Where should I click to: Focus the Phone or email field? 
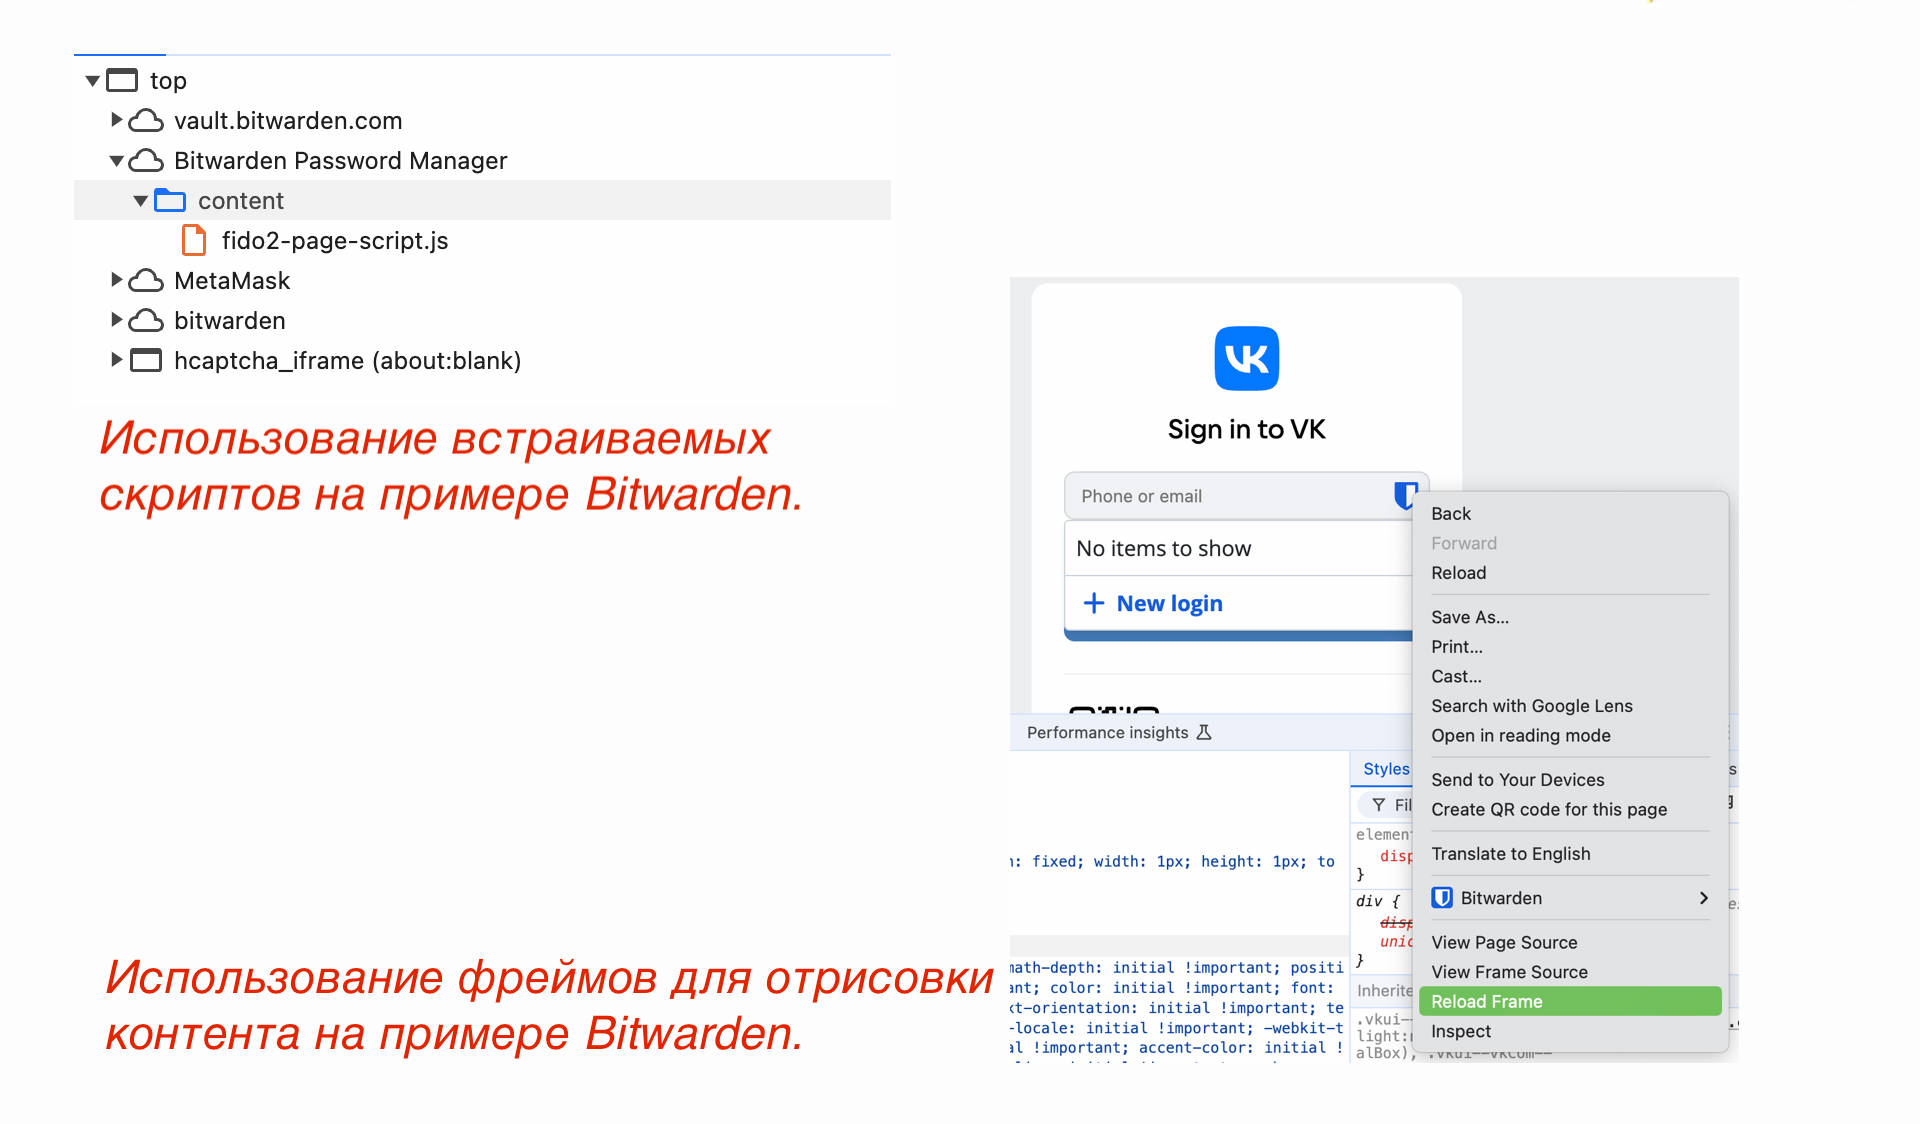[1246, 496]
